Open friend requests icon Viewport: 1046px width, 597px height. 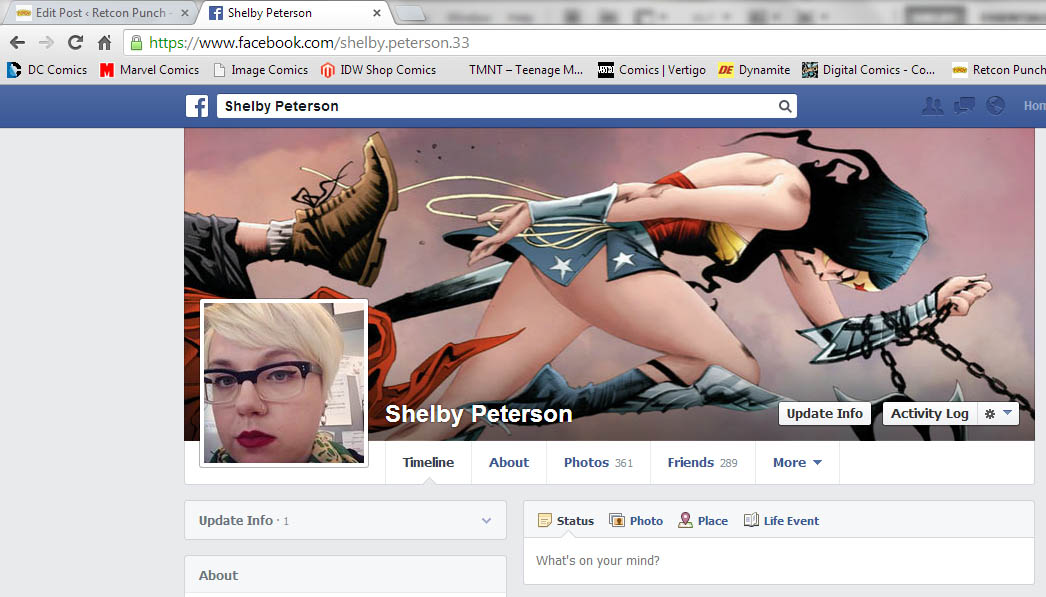click(932, 106)
